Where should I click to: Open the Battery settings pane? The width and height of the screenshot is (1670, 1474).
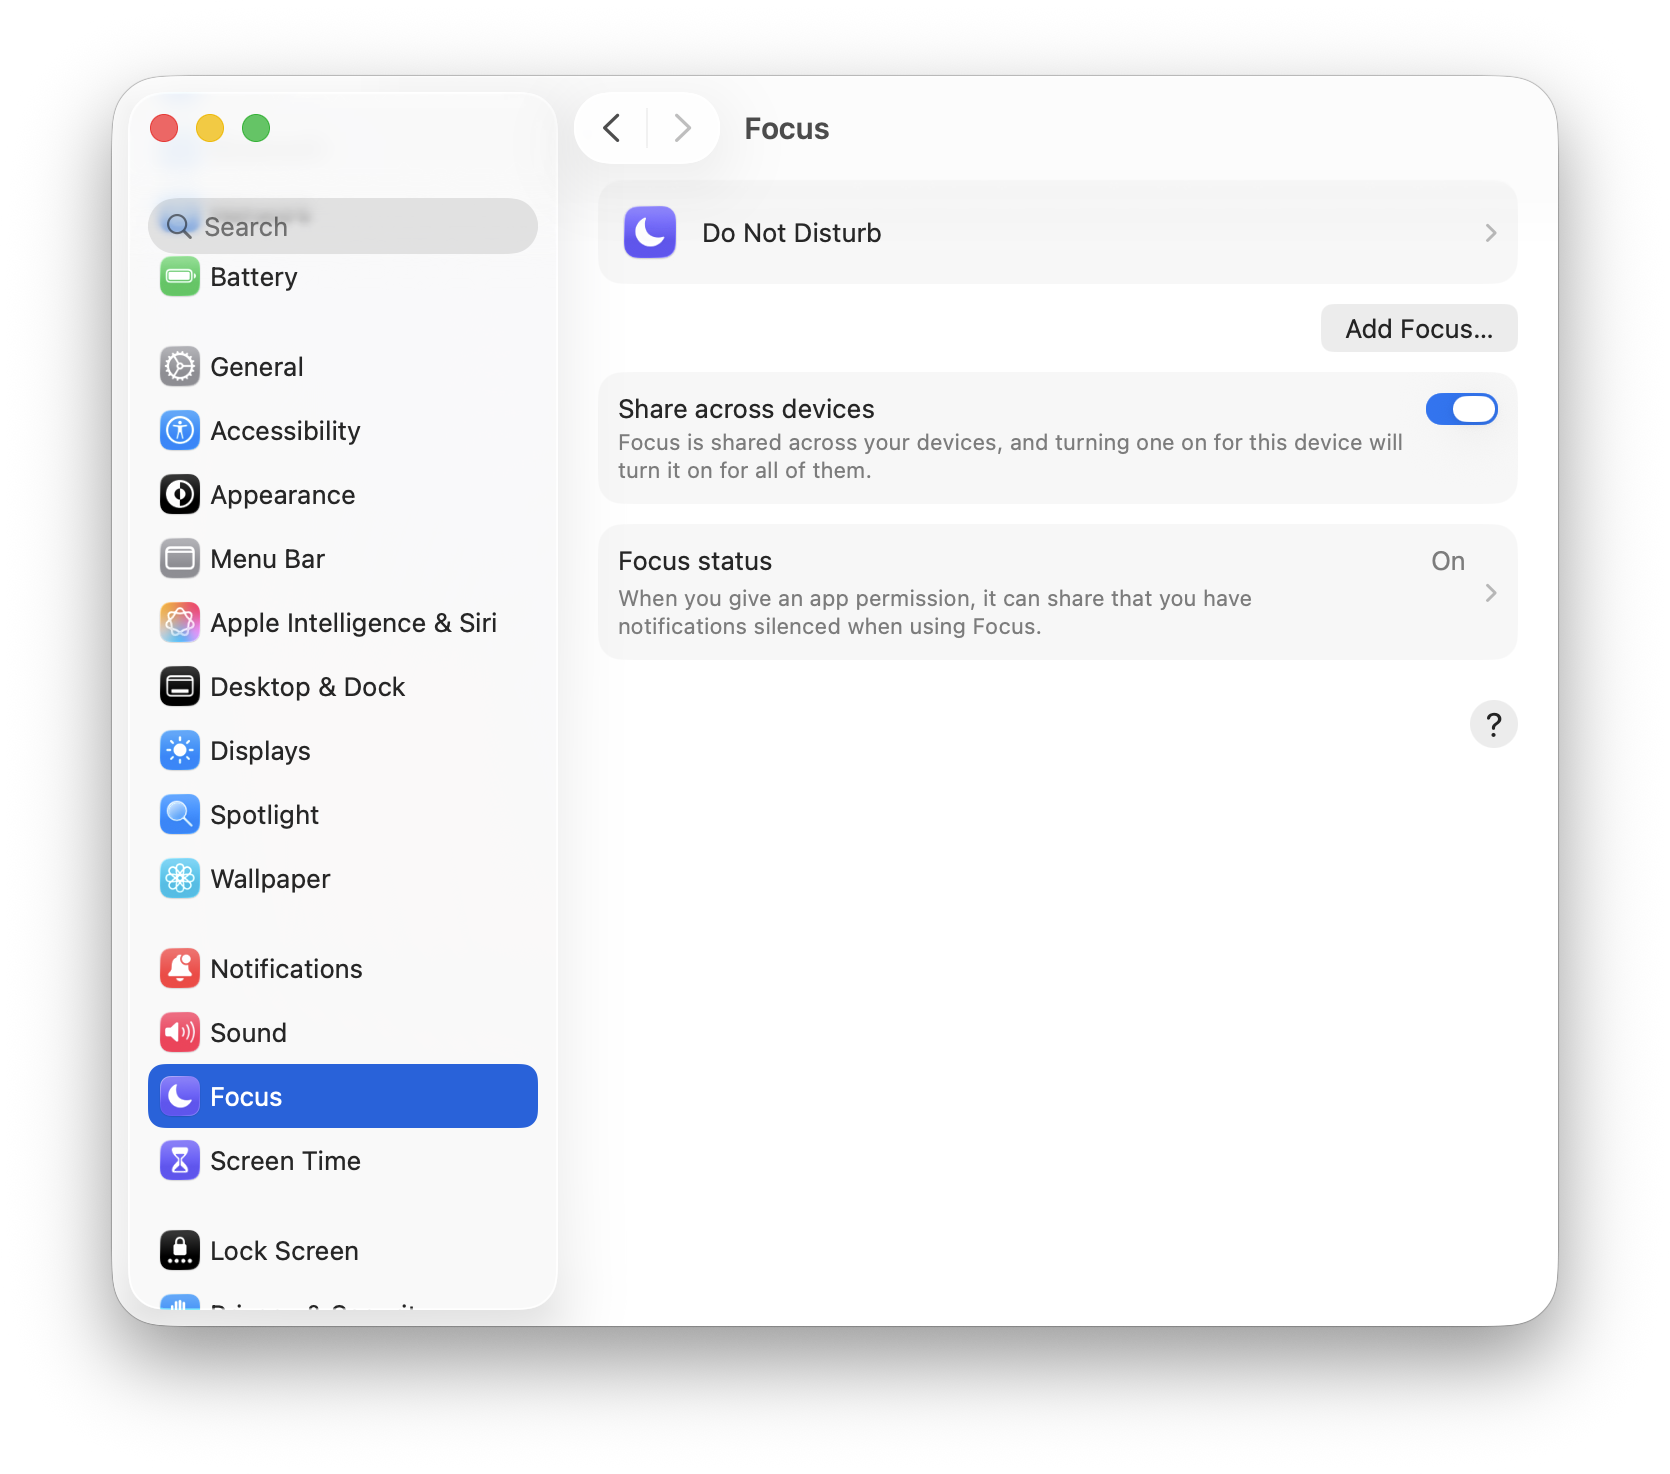tap(254, 277)
